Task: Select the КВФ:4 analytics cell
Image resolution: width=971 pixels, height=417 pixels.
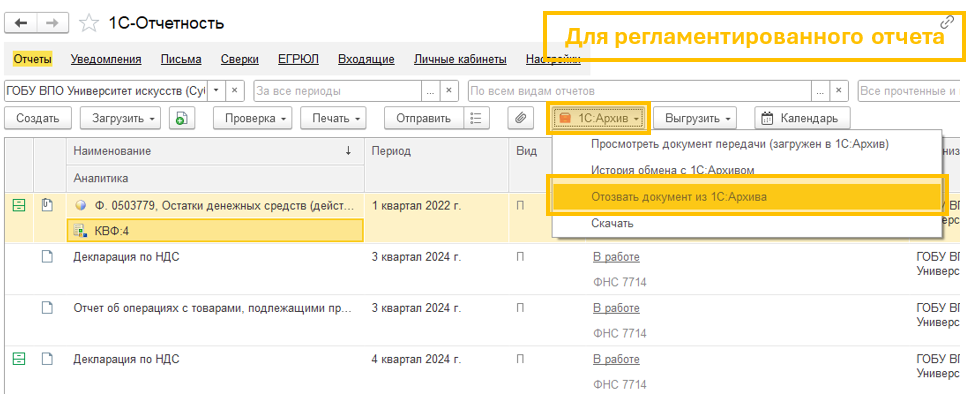Action: [x=215, y=230]
